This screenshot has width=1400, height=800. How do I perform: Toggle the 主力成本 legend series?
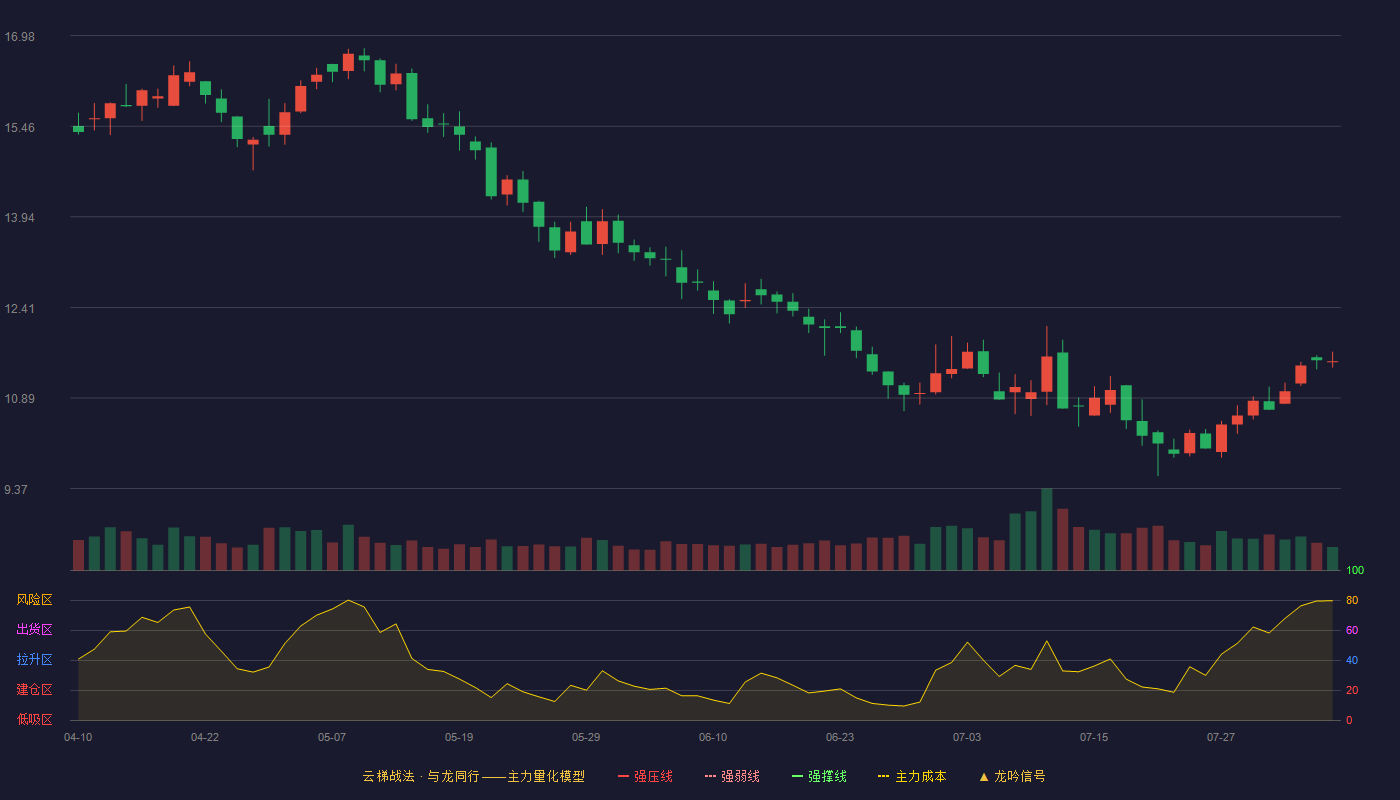pos(912,776)
